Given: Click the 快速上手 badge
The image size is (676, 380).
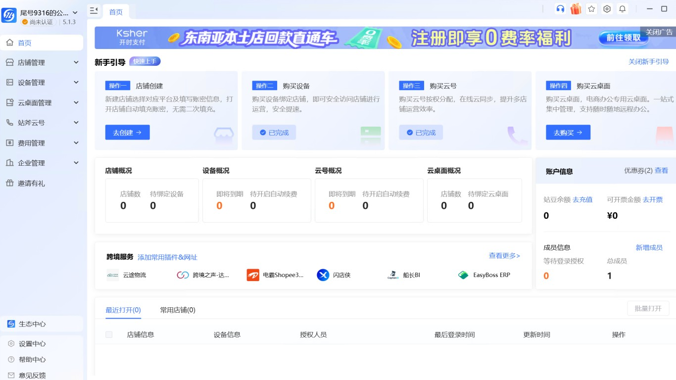Looking at the screenshot, I should coord(145,62).
